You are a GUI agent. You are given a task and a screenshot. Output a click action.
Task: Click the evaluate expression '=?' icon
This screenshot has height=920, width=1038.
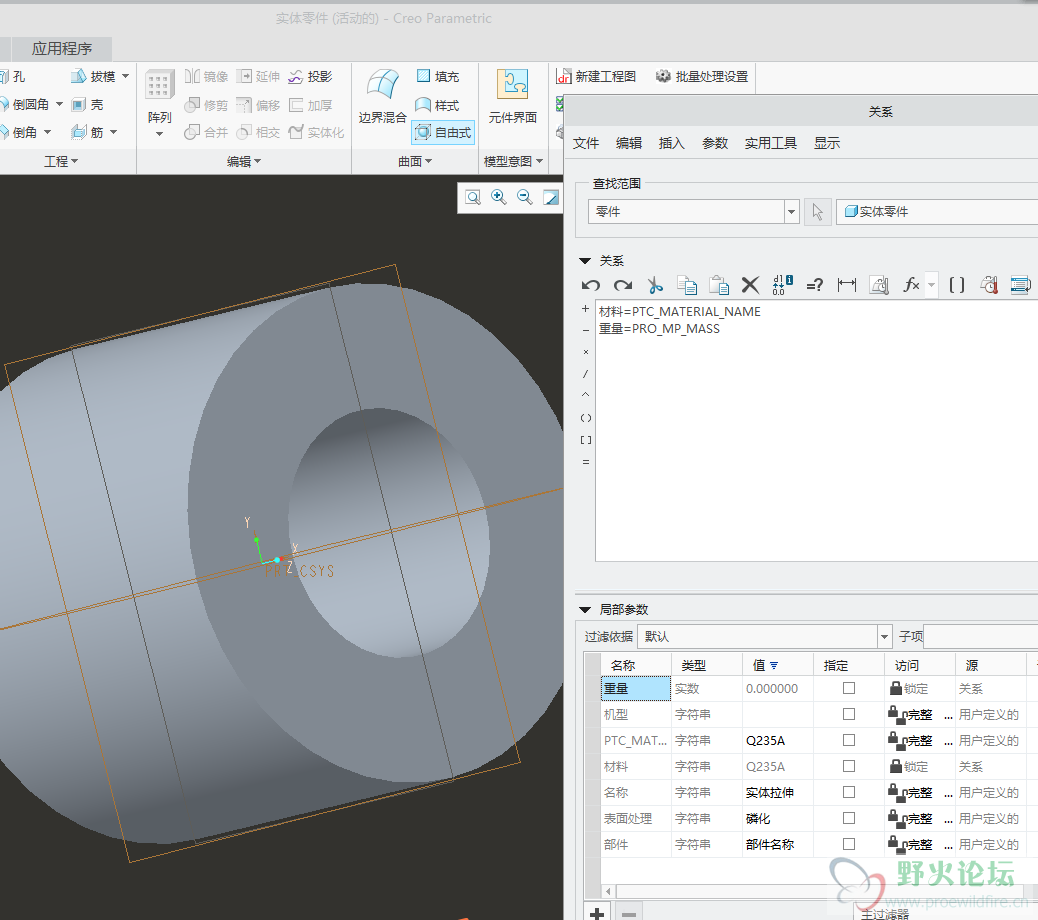(x=815, y=285)
